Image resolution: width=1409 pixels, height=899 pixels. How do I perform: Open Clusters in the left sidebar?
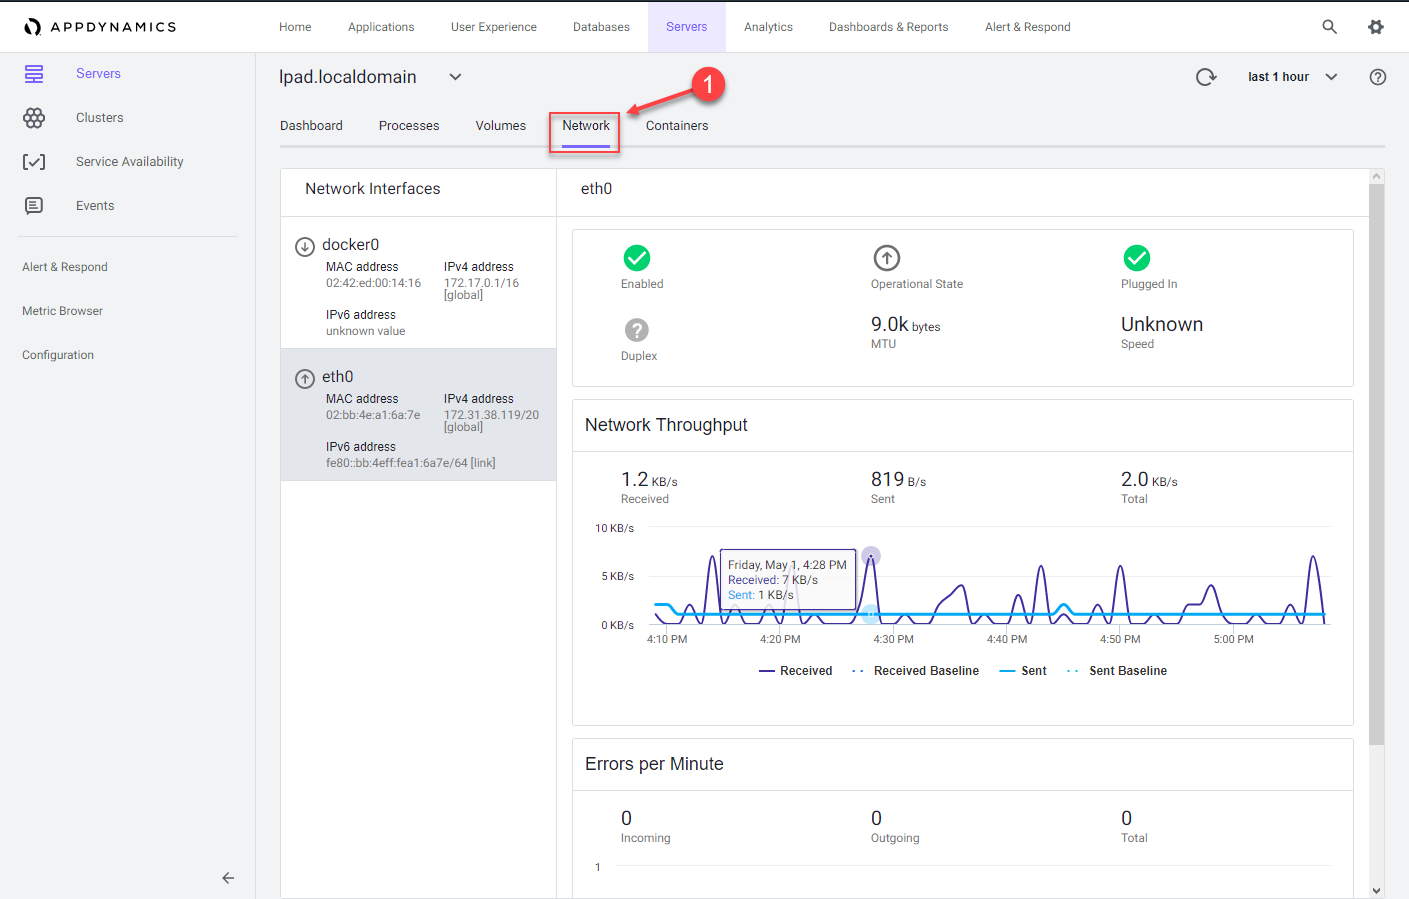(100, 118)
